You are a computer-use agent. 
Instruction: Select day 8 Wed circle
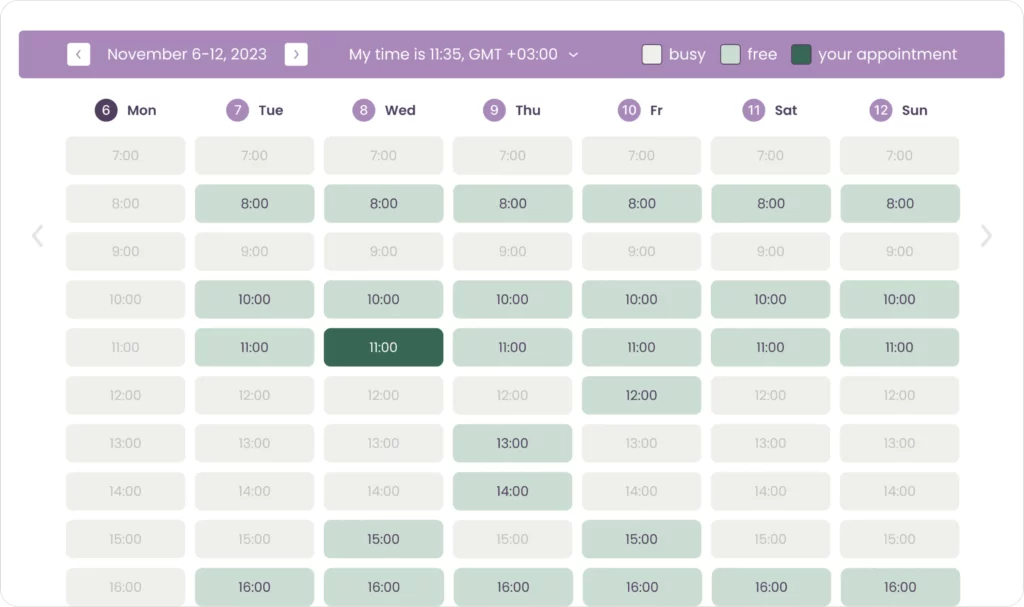coord(364,110)
